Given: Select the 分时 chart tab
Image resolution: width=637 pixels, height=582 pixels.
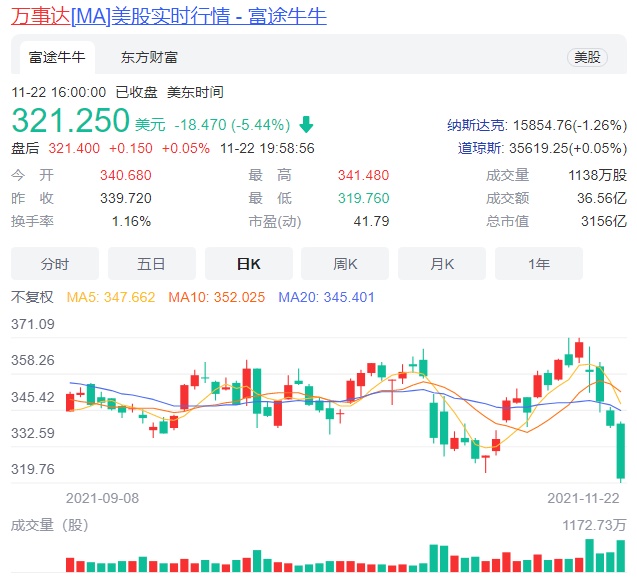Looking at the screenshot, I should pos(55,264).
